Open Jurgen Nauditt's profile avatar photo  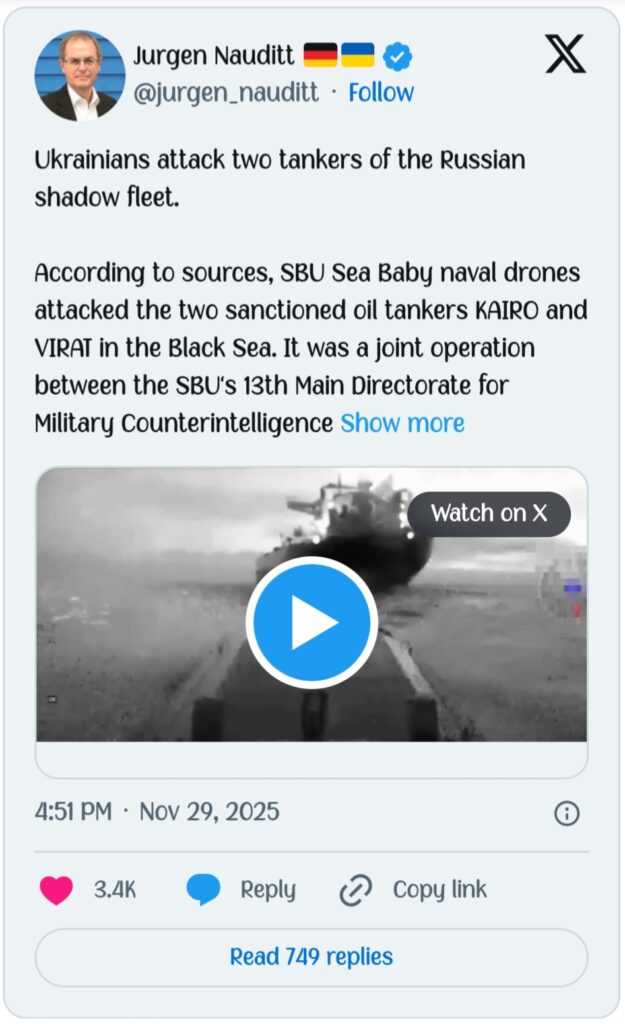79,75
